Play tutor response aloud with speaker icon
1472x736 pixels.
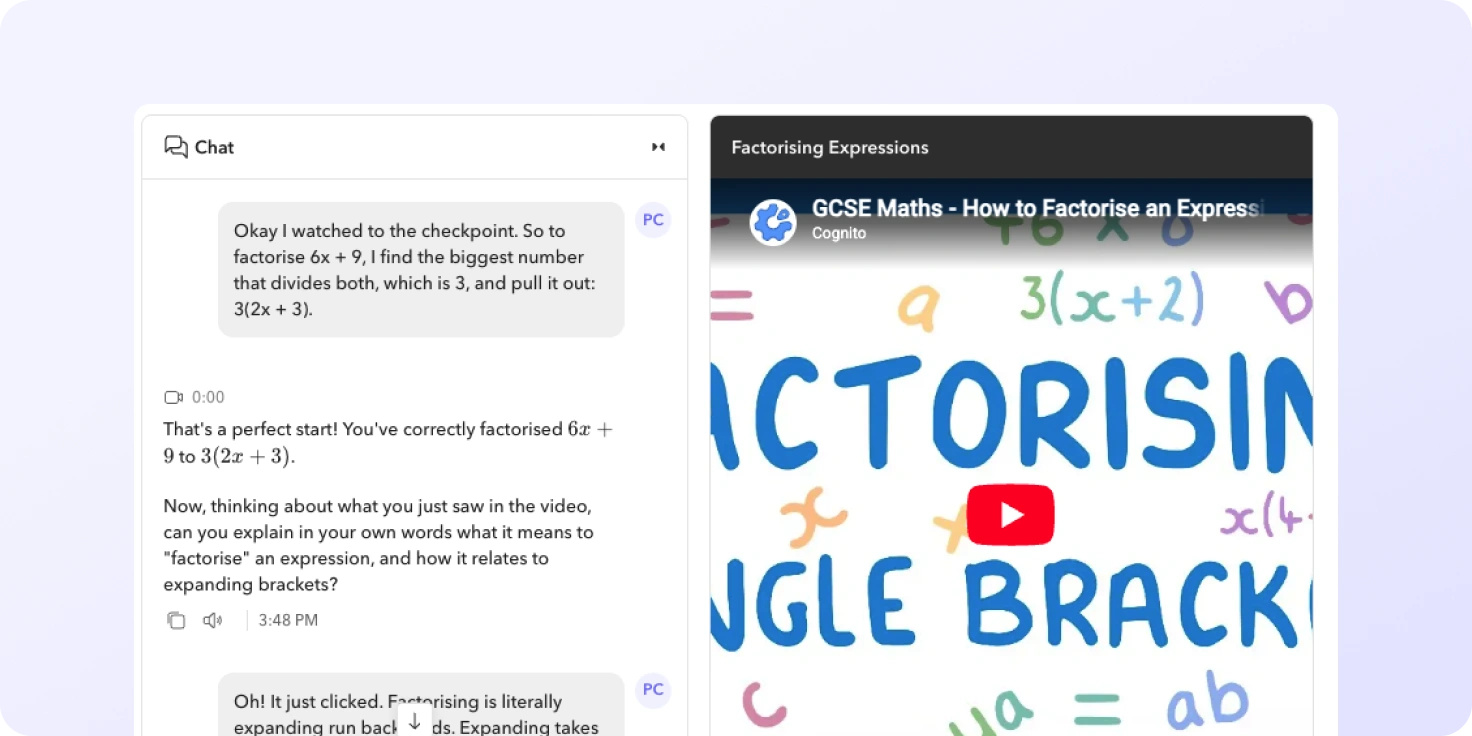(212, 620)
